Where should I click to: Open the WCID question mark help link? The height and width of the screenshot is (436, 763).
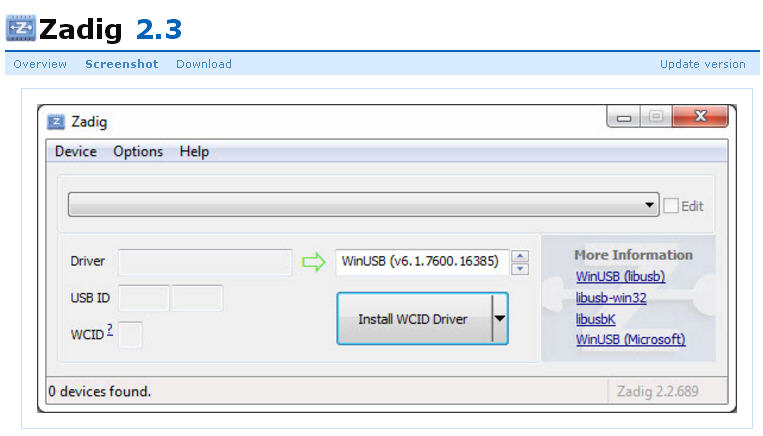point(110,330)
